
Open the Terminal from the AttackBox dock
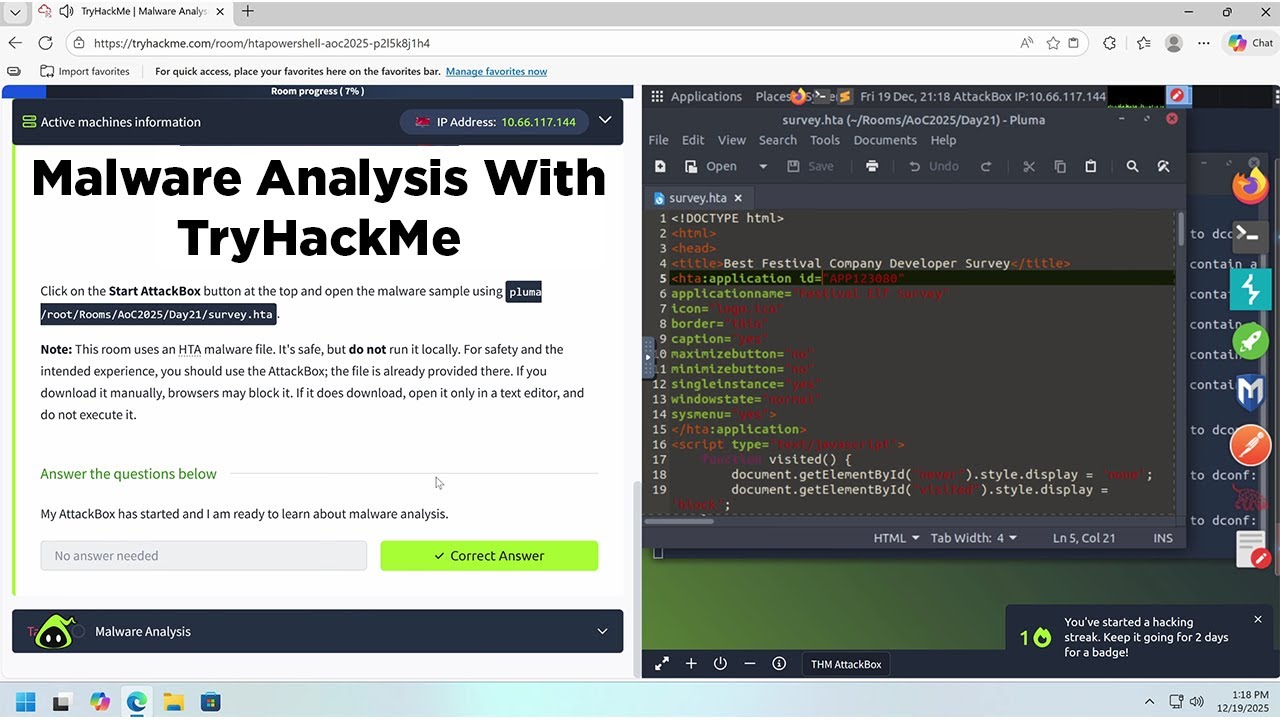tap(1250, 234)
